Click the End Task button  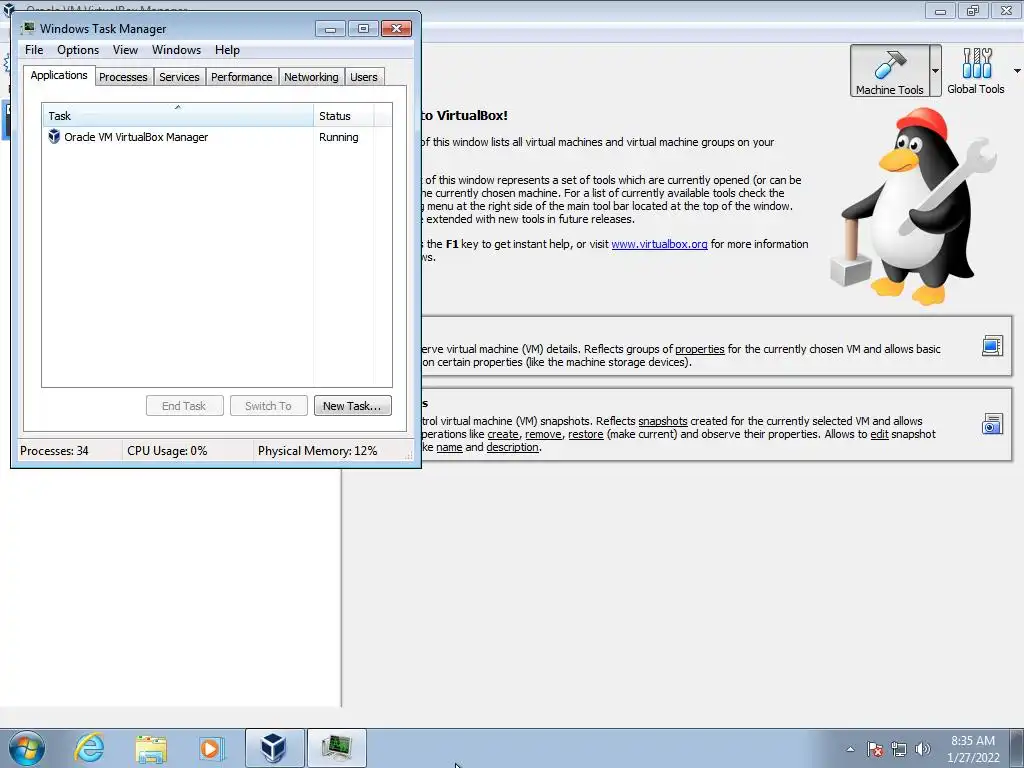click(185, 406)
